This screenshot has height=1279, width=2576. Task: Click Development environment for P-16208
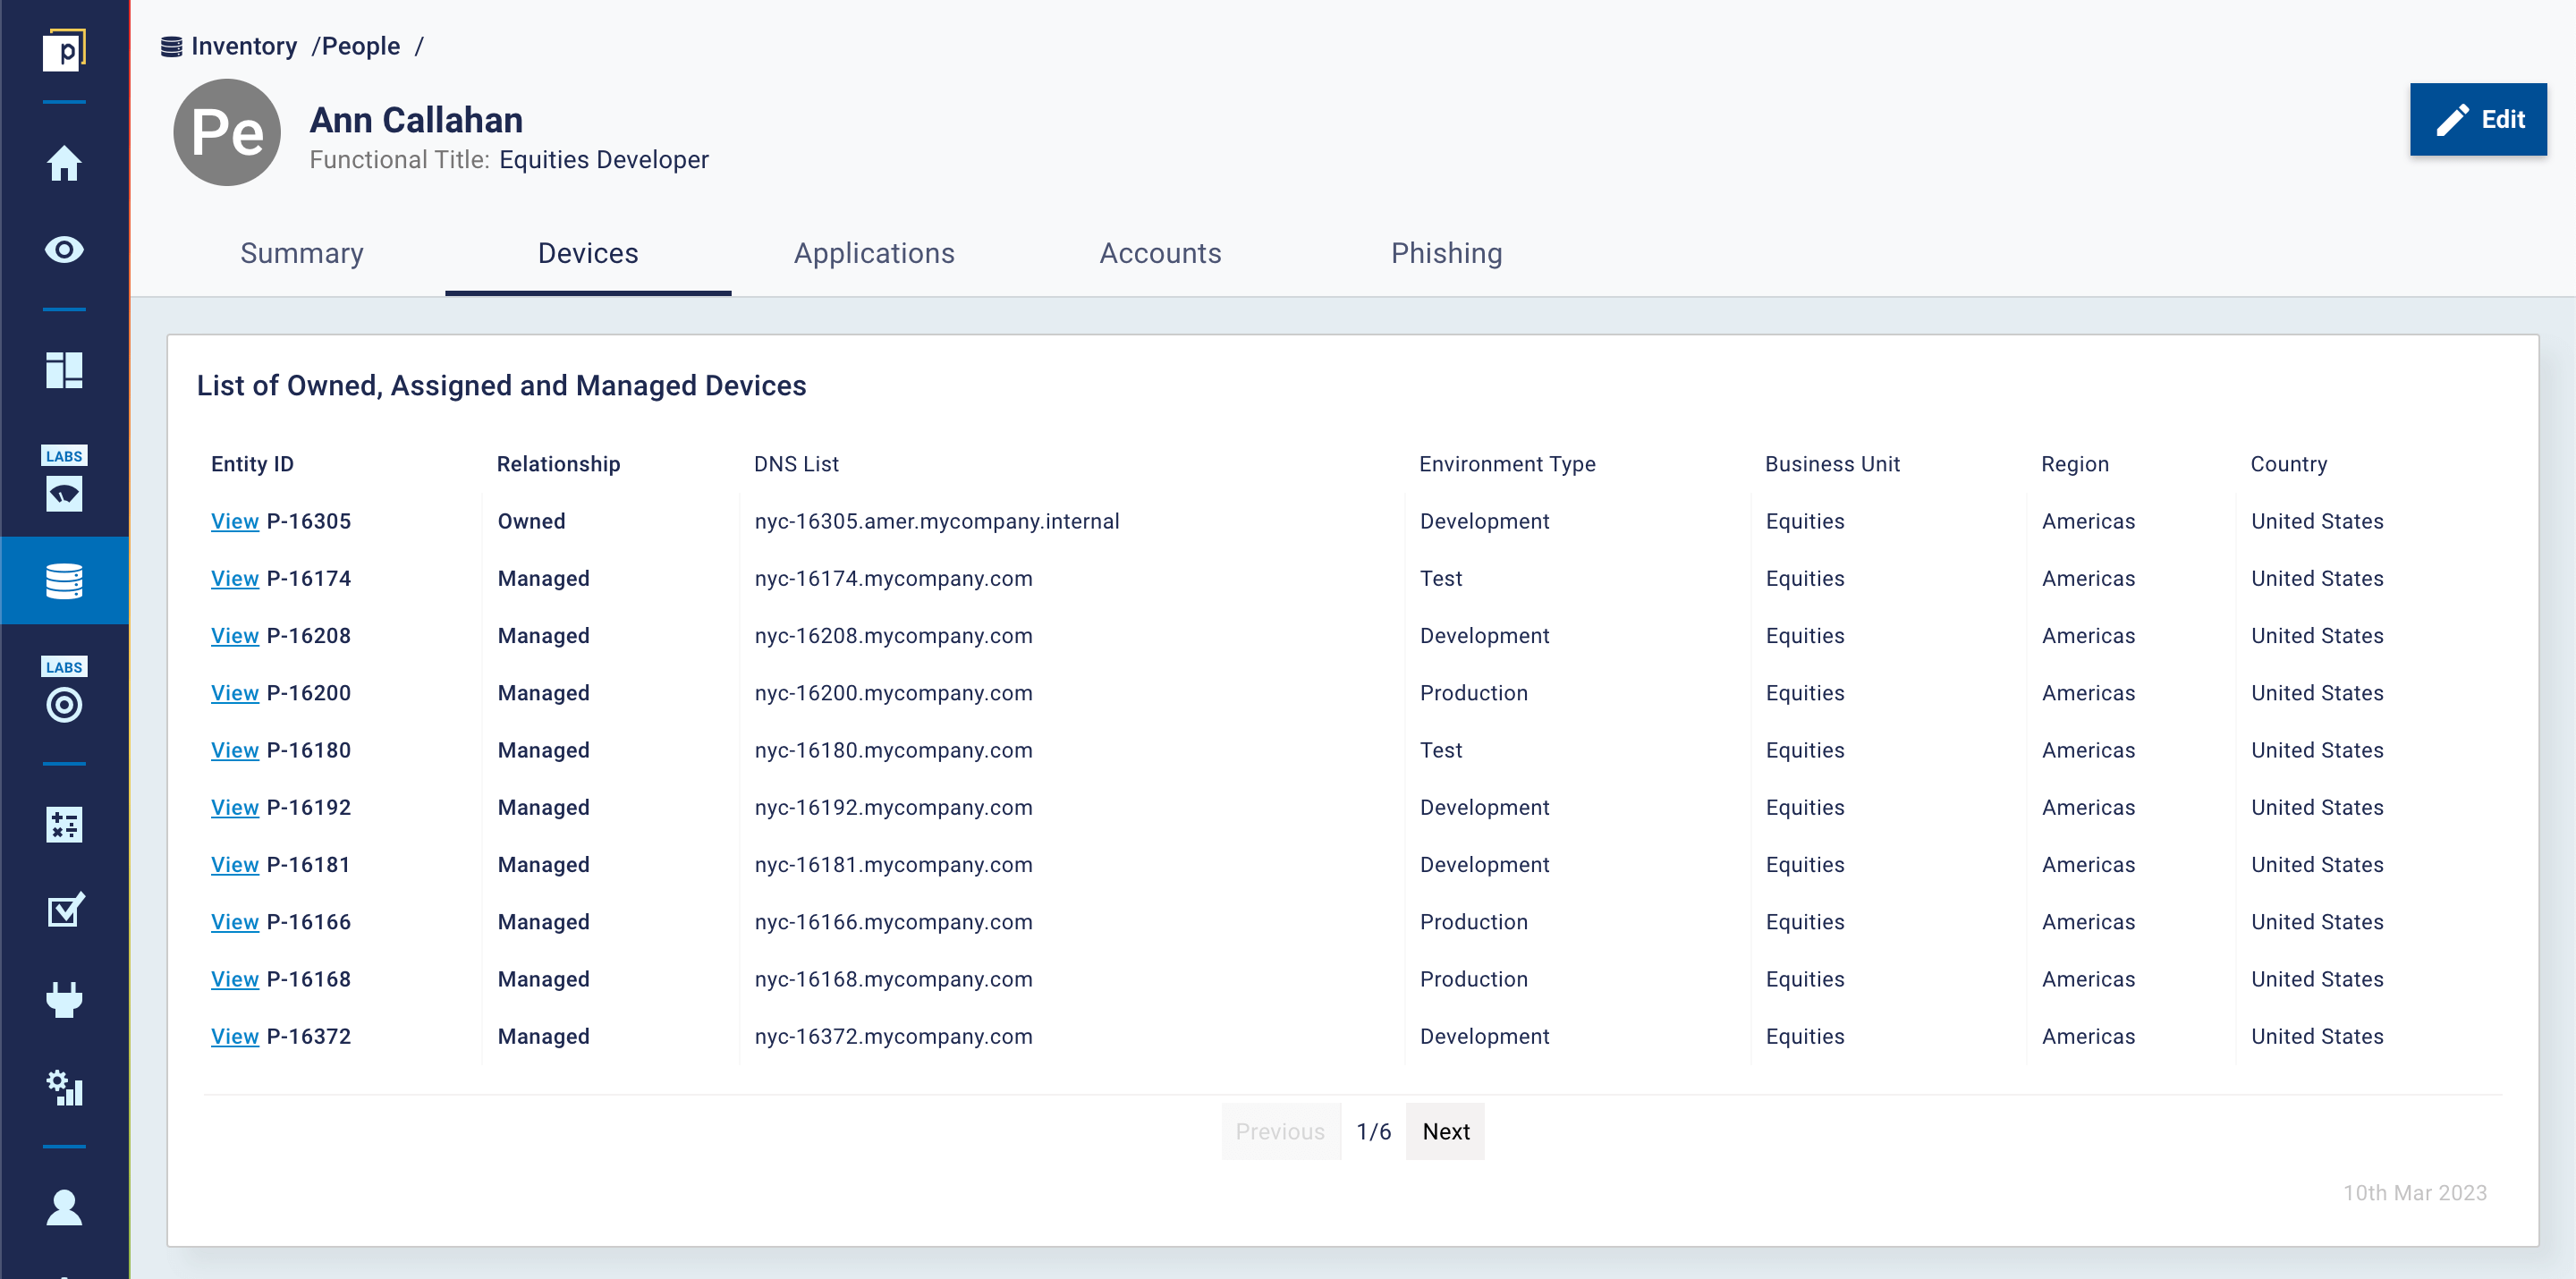(1484, 636)
